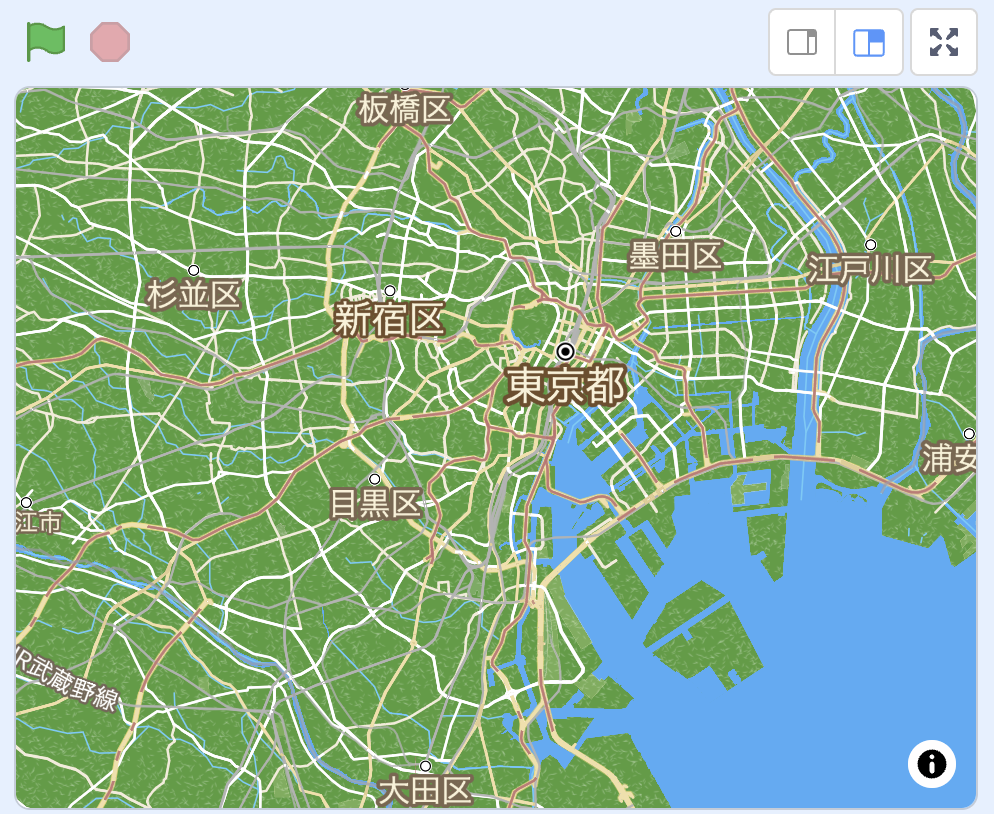Click the marker dot above 杉並区
The width and height of the screenshot is (994, 814).
[x=194, y=270]
